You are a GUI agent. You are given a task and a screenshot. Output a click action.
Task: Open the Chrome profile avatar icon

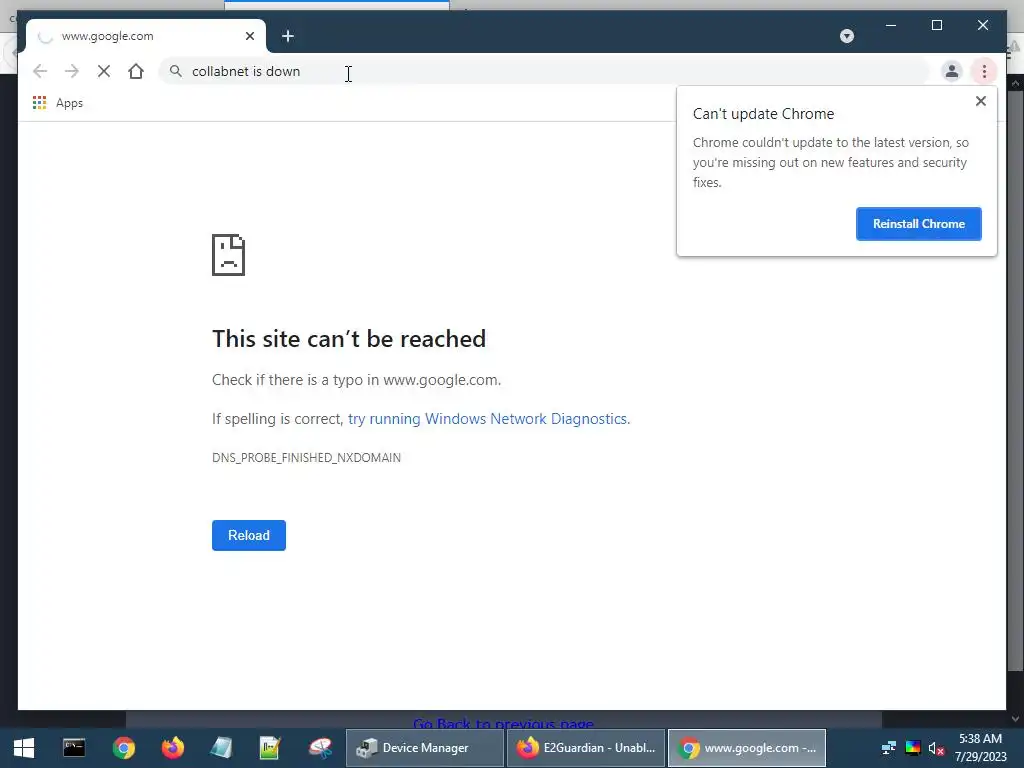952,71
